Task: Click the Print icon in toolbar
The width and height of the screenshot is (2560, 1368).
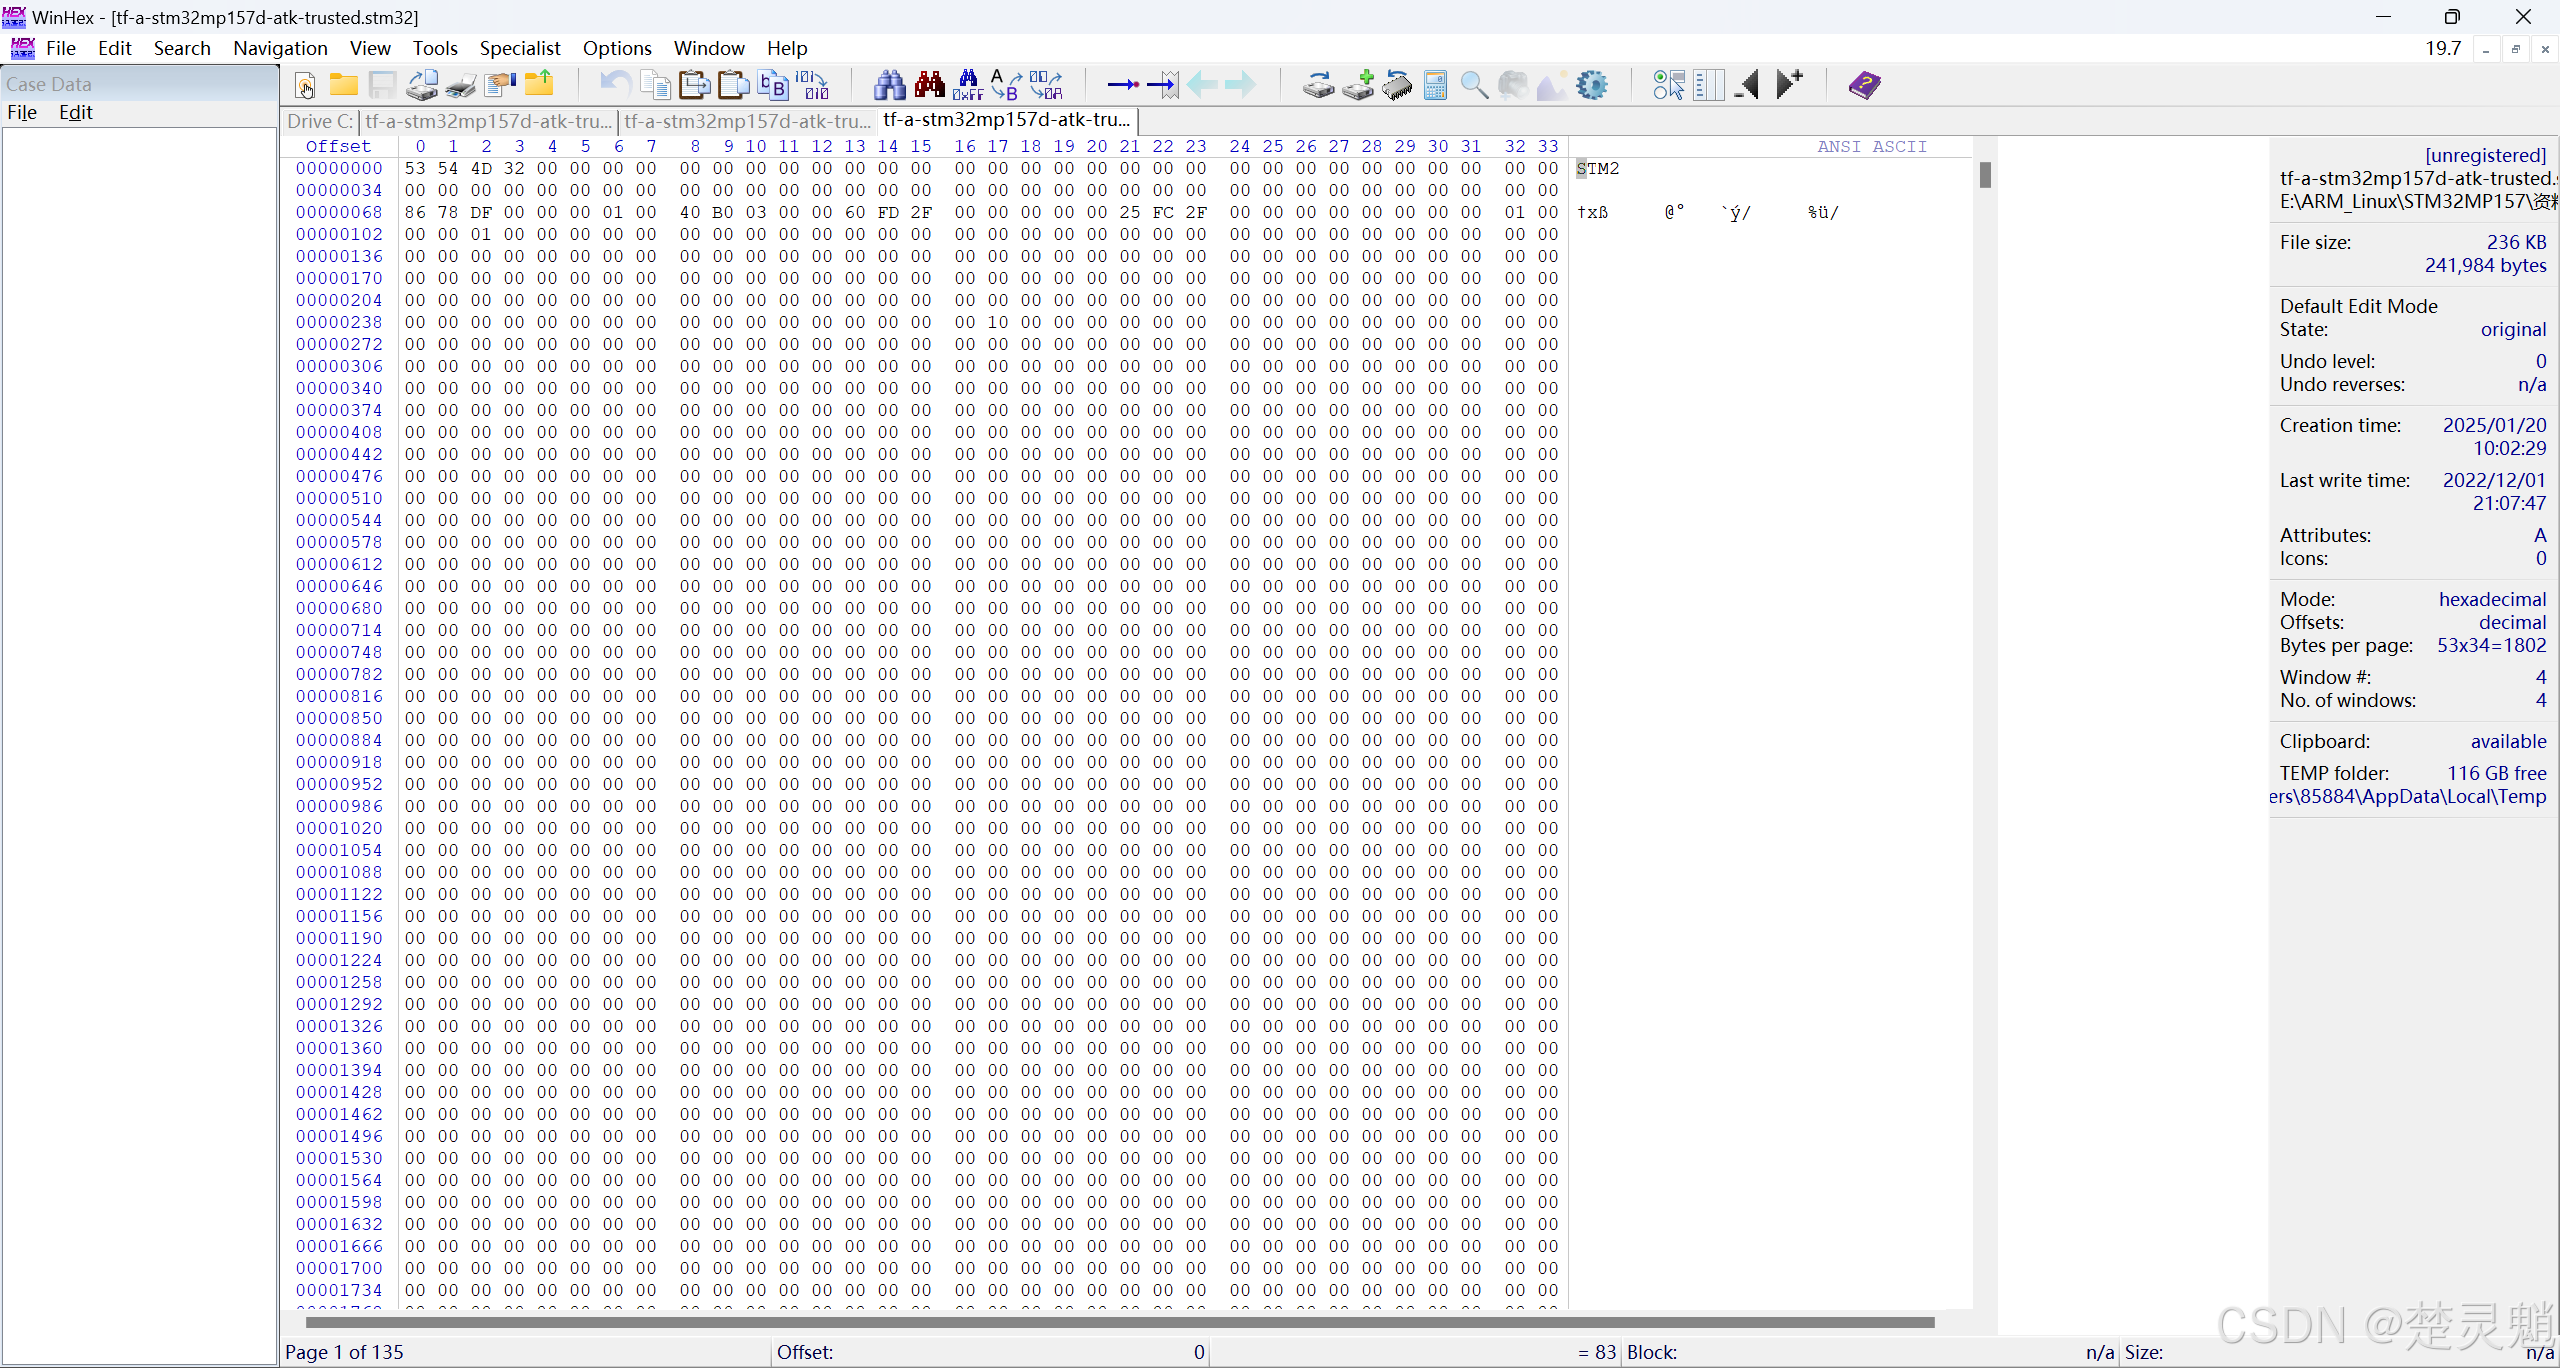Action: [x=461, y=85]
